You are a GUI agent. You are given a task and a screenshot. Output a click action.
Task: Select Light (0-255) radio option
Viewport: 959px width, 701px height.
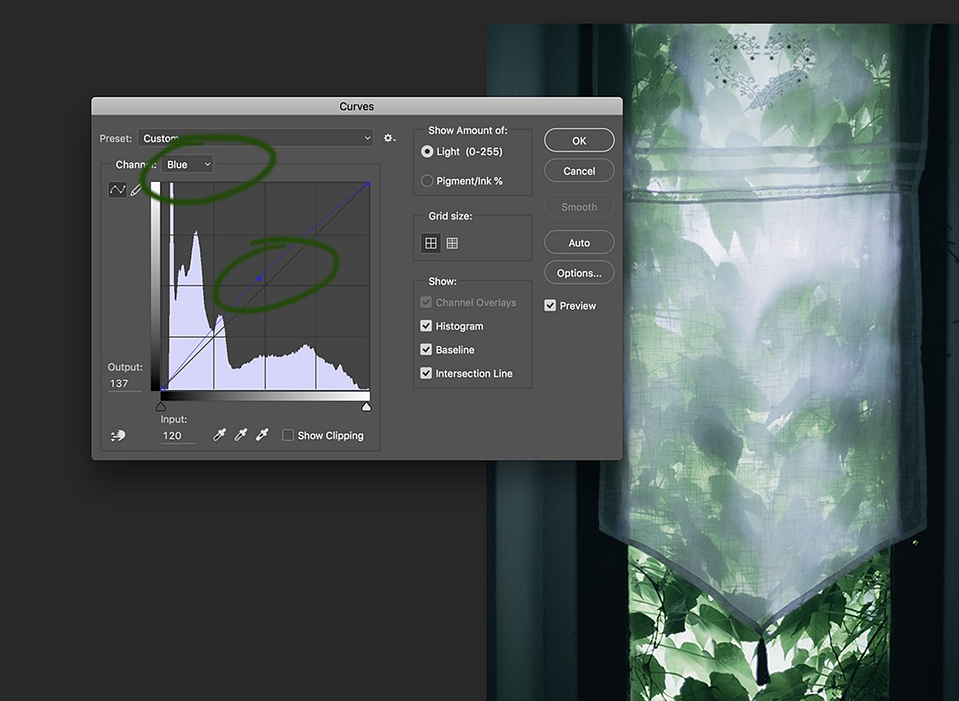point(427,152)
